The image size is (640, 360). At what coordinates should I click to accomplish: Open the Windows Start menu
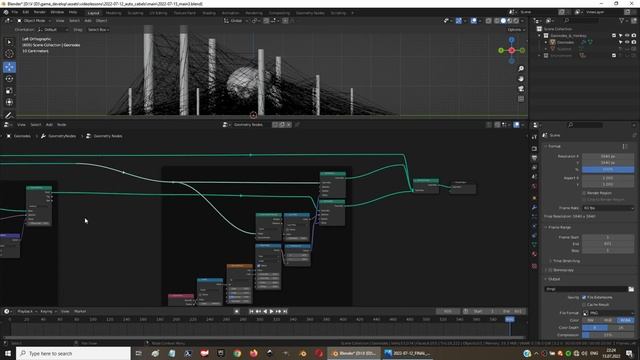8,353
